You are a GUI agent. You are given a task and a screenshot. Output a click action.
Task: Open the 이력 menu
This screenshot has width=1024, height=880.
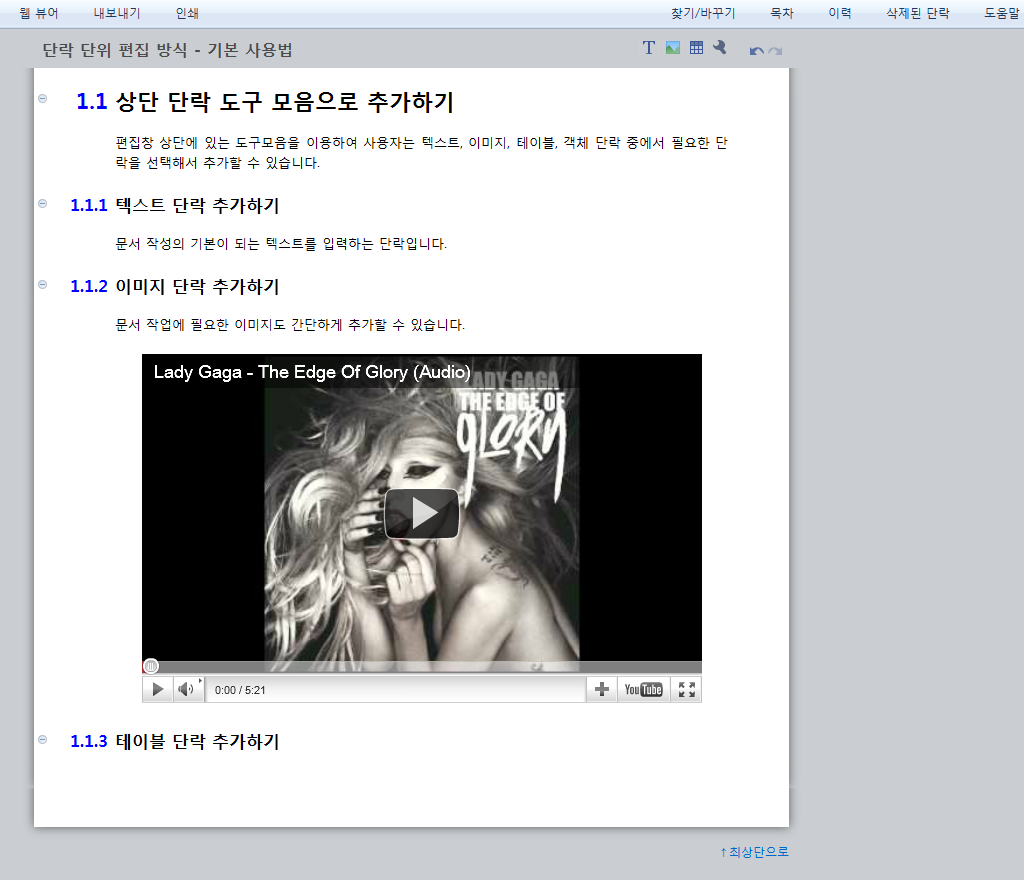(x=840, y=13)
